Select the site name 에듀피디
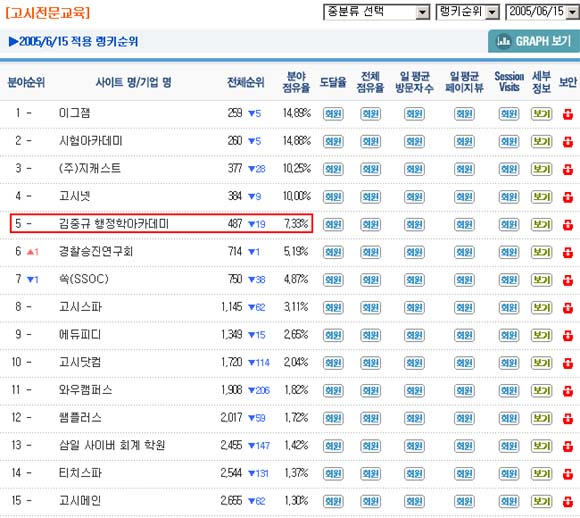This screenshot has width=580, height=518. coord(80,334)
